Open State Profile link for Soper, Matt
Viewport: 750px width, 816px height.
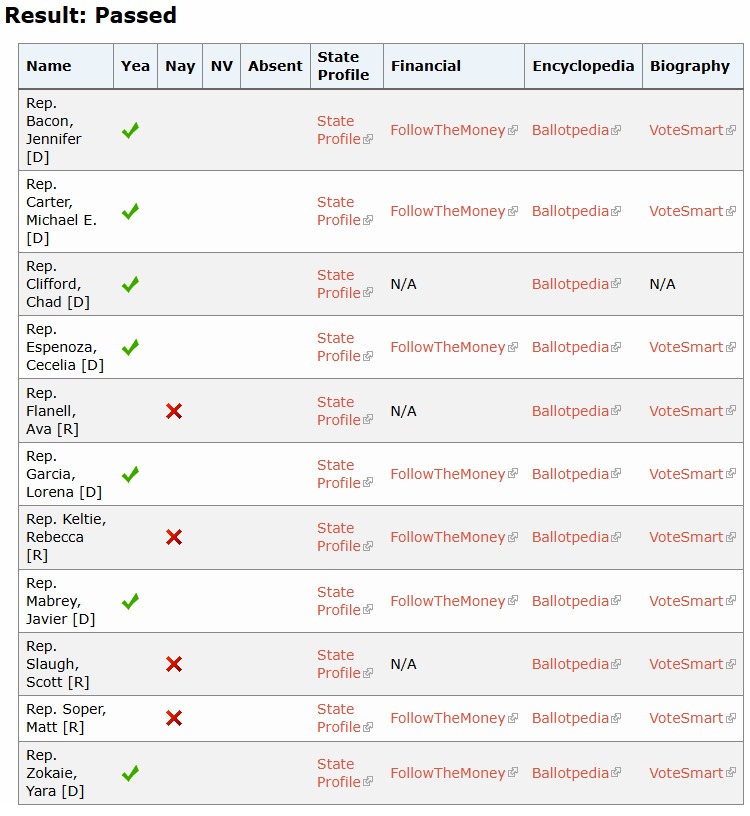tap(345, 718)
